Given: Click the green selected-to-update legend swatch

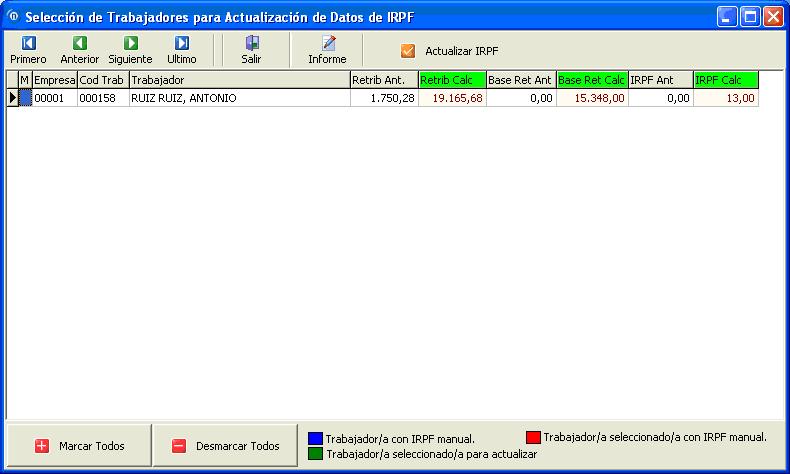Looking at the screenshot, I should [x=315, y=453].
